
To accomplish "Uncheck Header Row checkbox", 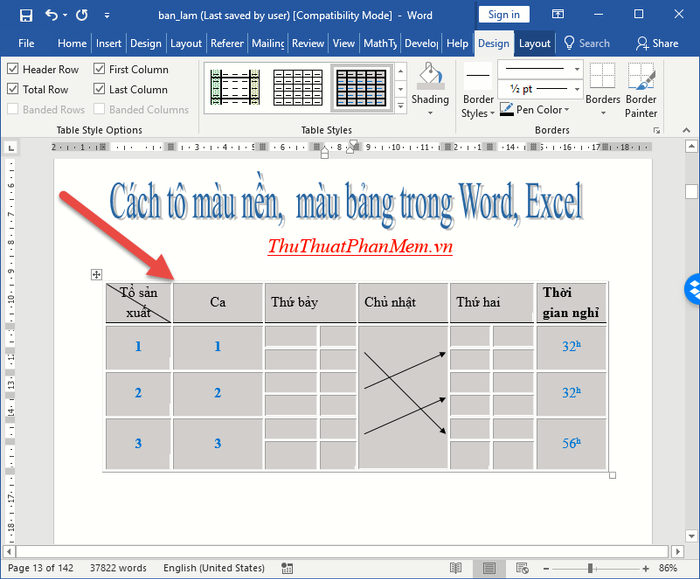I will [13, 69].
